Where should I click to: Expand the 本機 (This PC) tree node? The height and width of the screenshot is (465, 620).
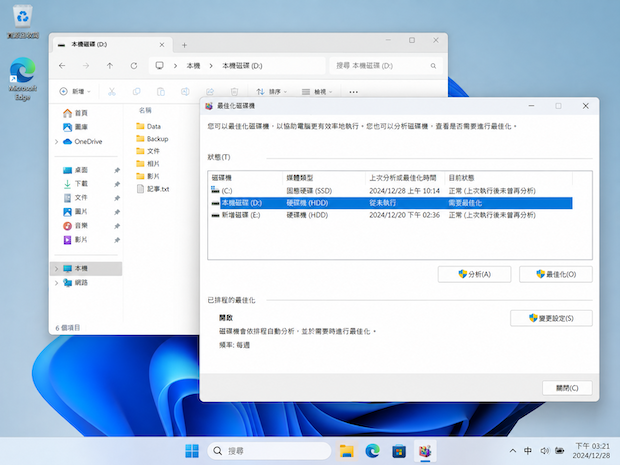56,269
